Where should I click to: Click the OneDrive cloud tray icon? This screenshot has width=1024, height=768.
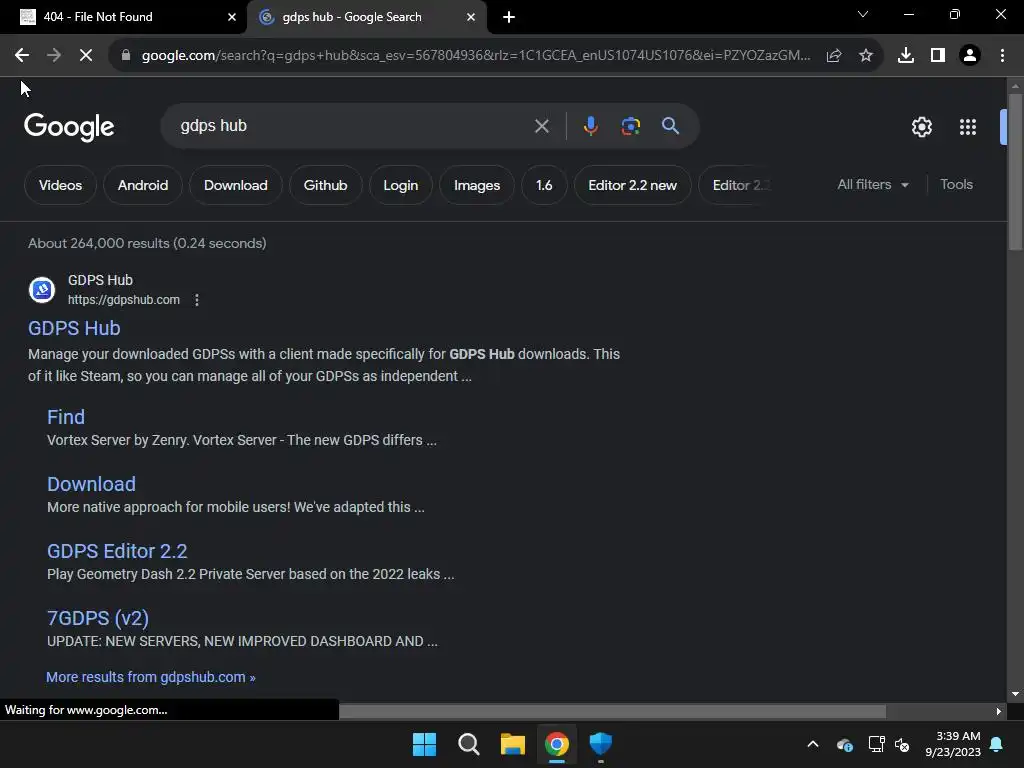pos(844,744)
